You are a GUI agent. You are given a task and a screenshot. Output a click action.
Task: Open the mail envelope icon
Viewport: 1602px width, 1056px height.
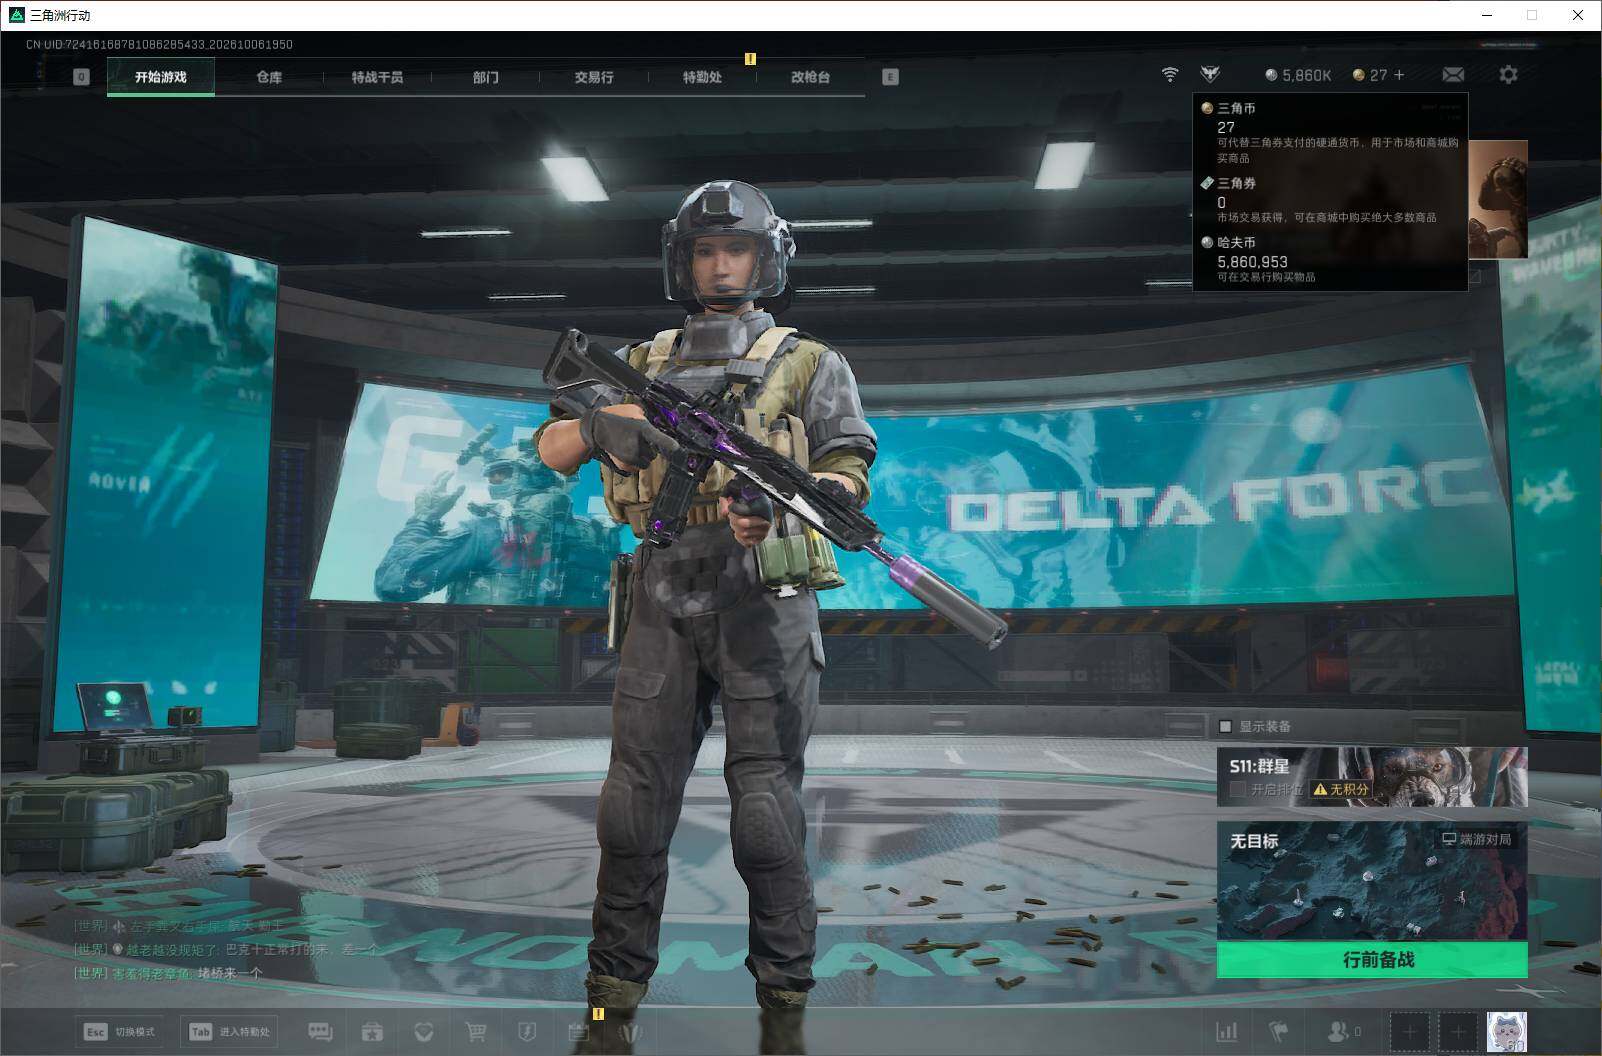(x=1453, y=75)
